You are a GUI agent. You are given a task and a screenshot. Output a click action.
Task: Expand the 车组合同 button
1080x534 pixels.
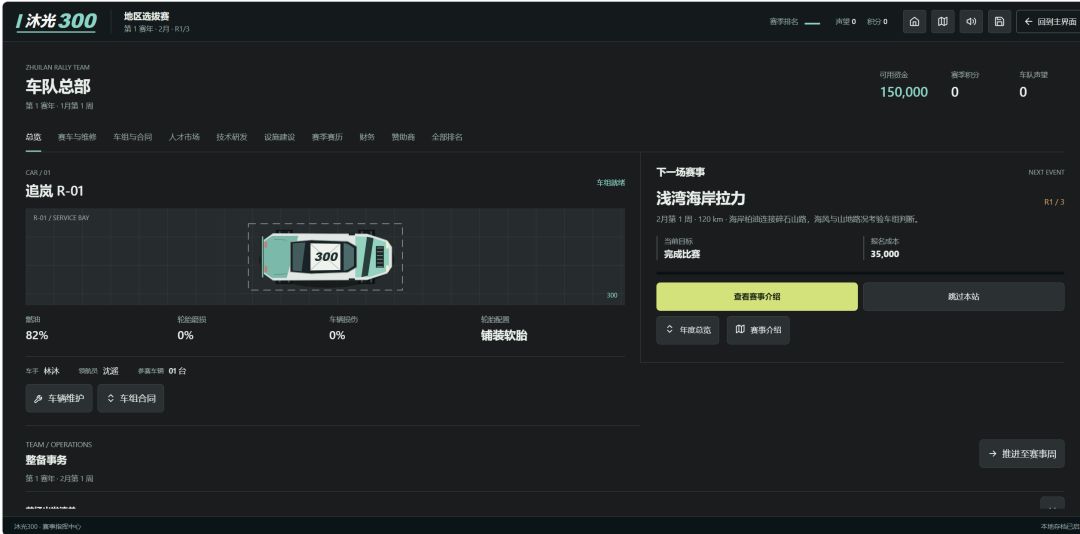(131, 398)
